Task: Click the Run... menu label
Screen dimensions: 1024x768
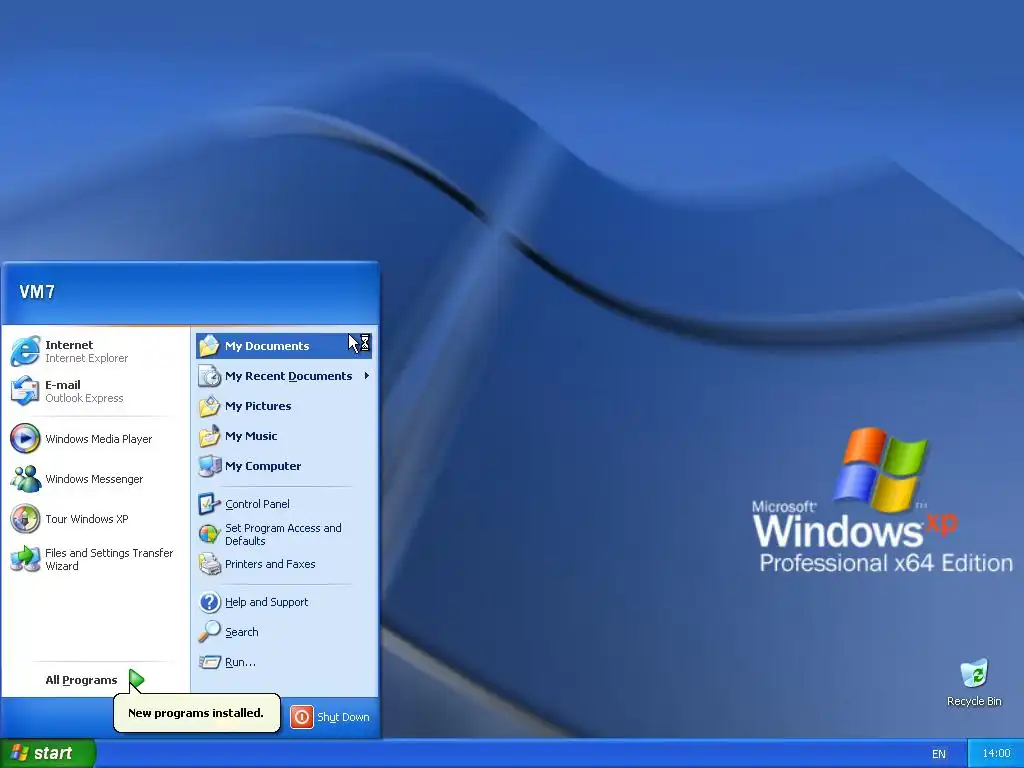Action: [x=240, y=662]
